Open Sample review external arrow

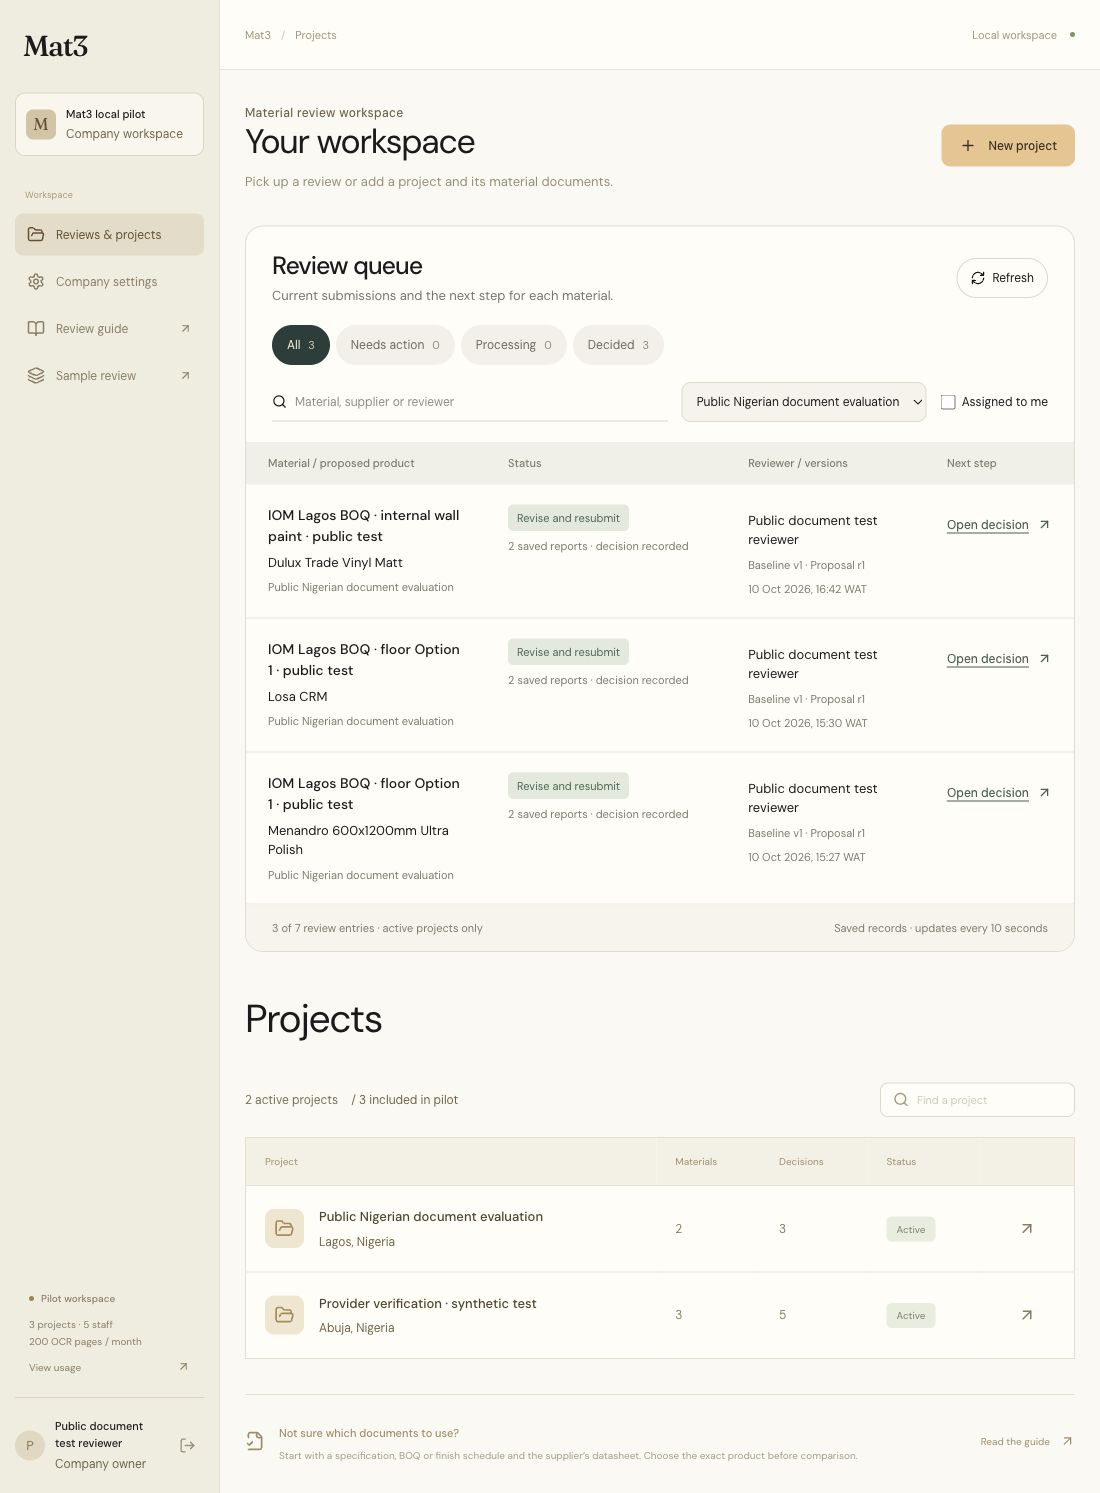coord(185,375)
